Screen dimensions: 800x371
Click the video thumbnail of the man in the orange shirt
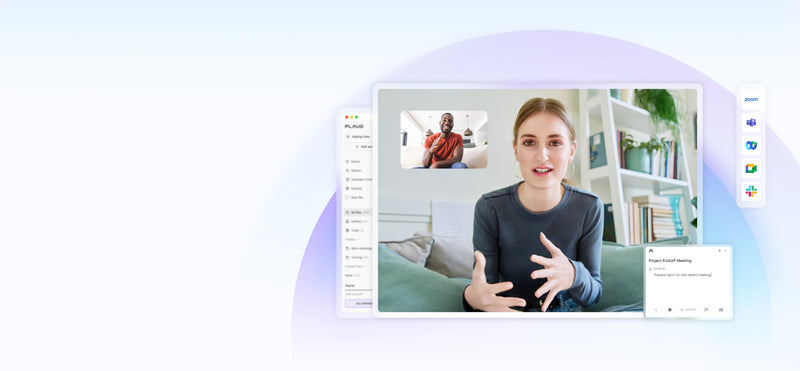(x=444, y=139)
